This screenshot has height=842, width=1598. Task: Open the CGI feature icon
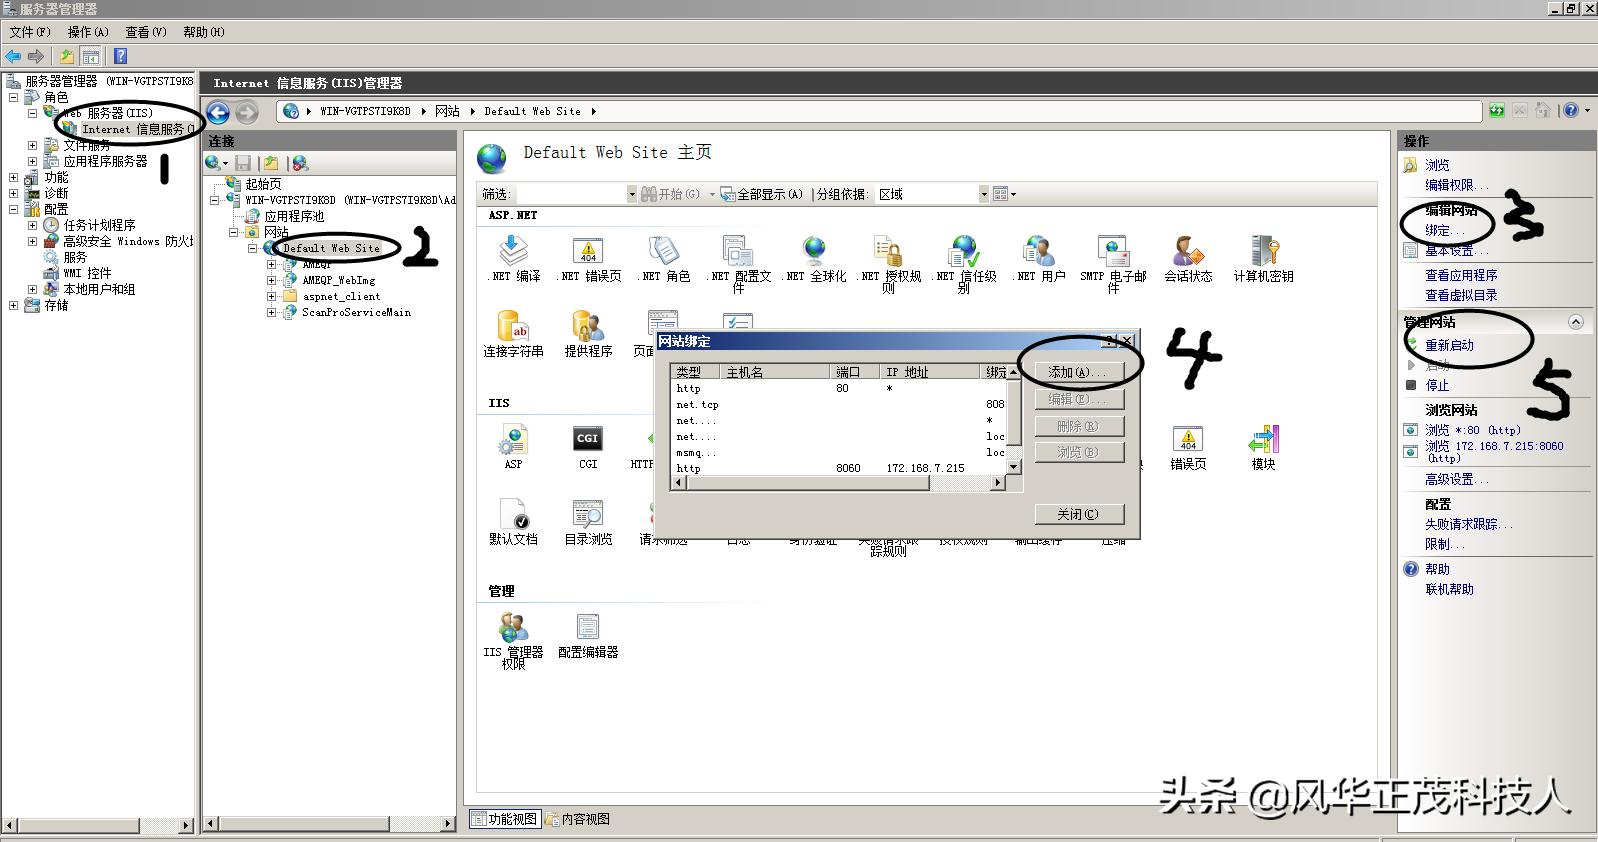588,439
